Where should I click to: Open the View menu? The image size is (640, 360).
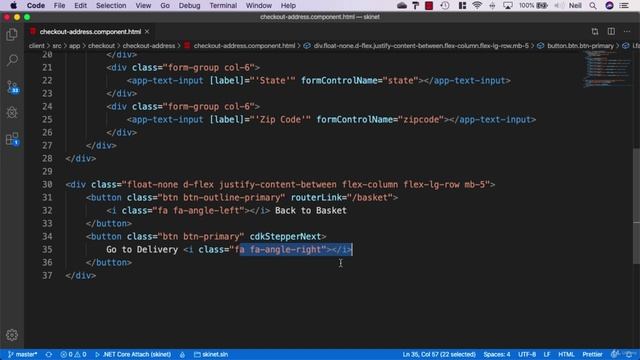coord(143,5)
